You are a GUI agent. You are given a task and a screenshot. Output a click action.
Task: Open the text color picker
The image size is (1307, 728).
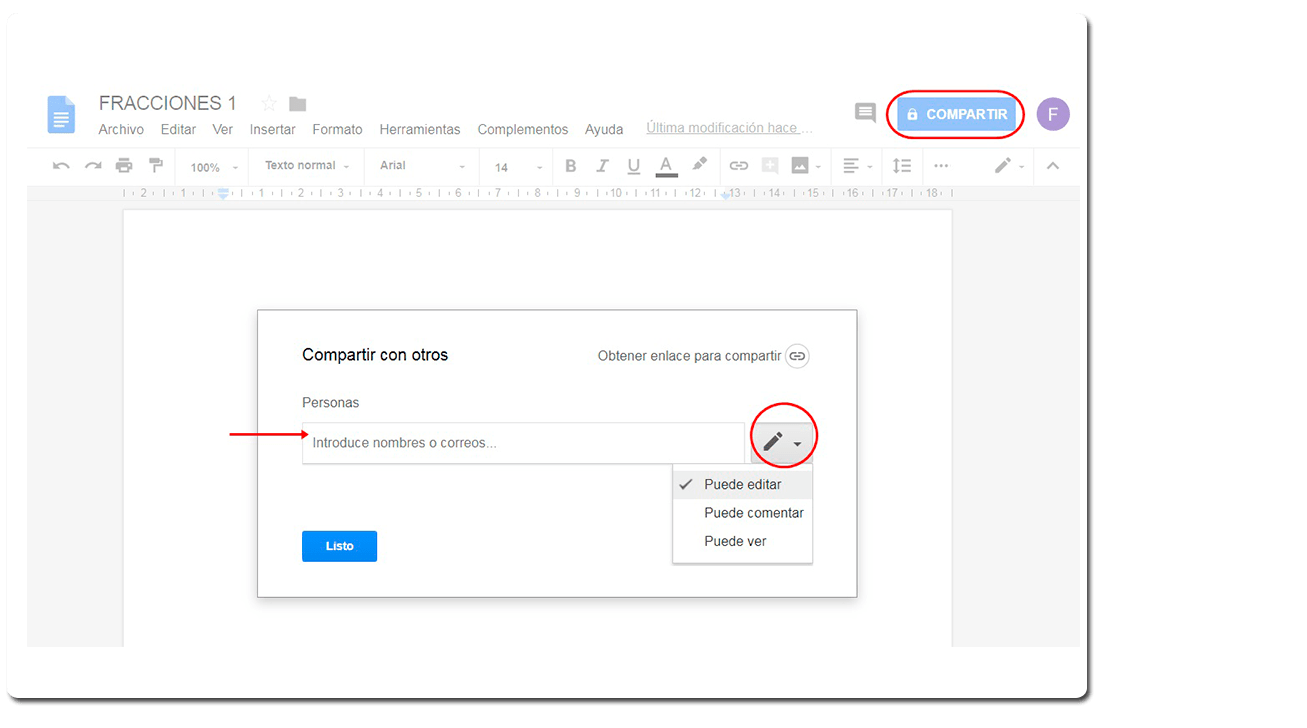[666, 166]
